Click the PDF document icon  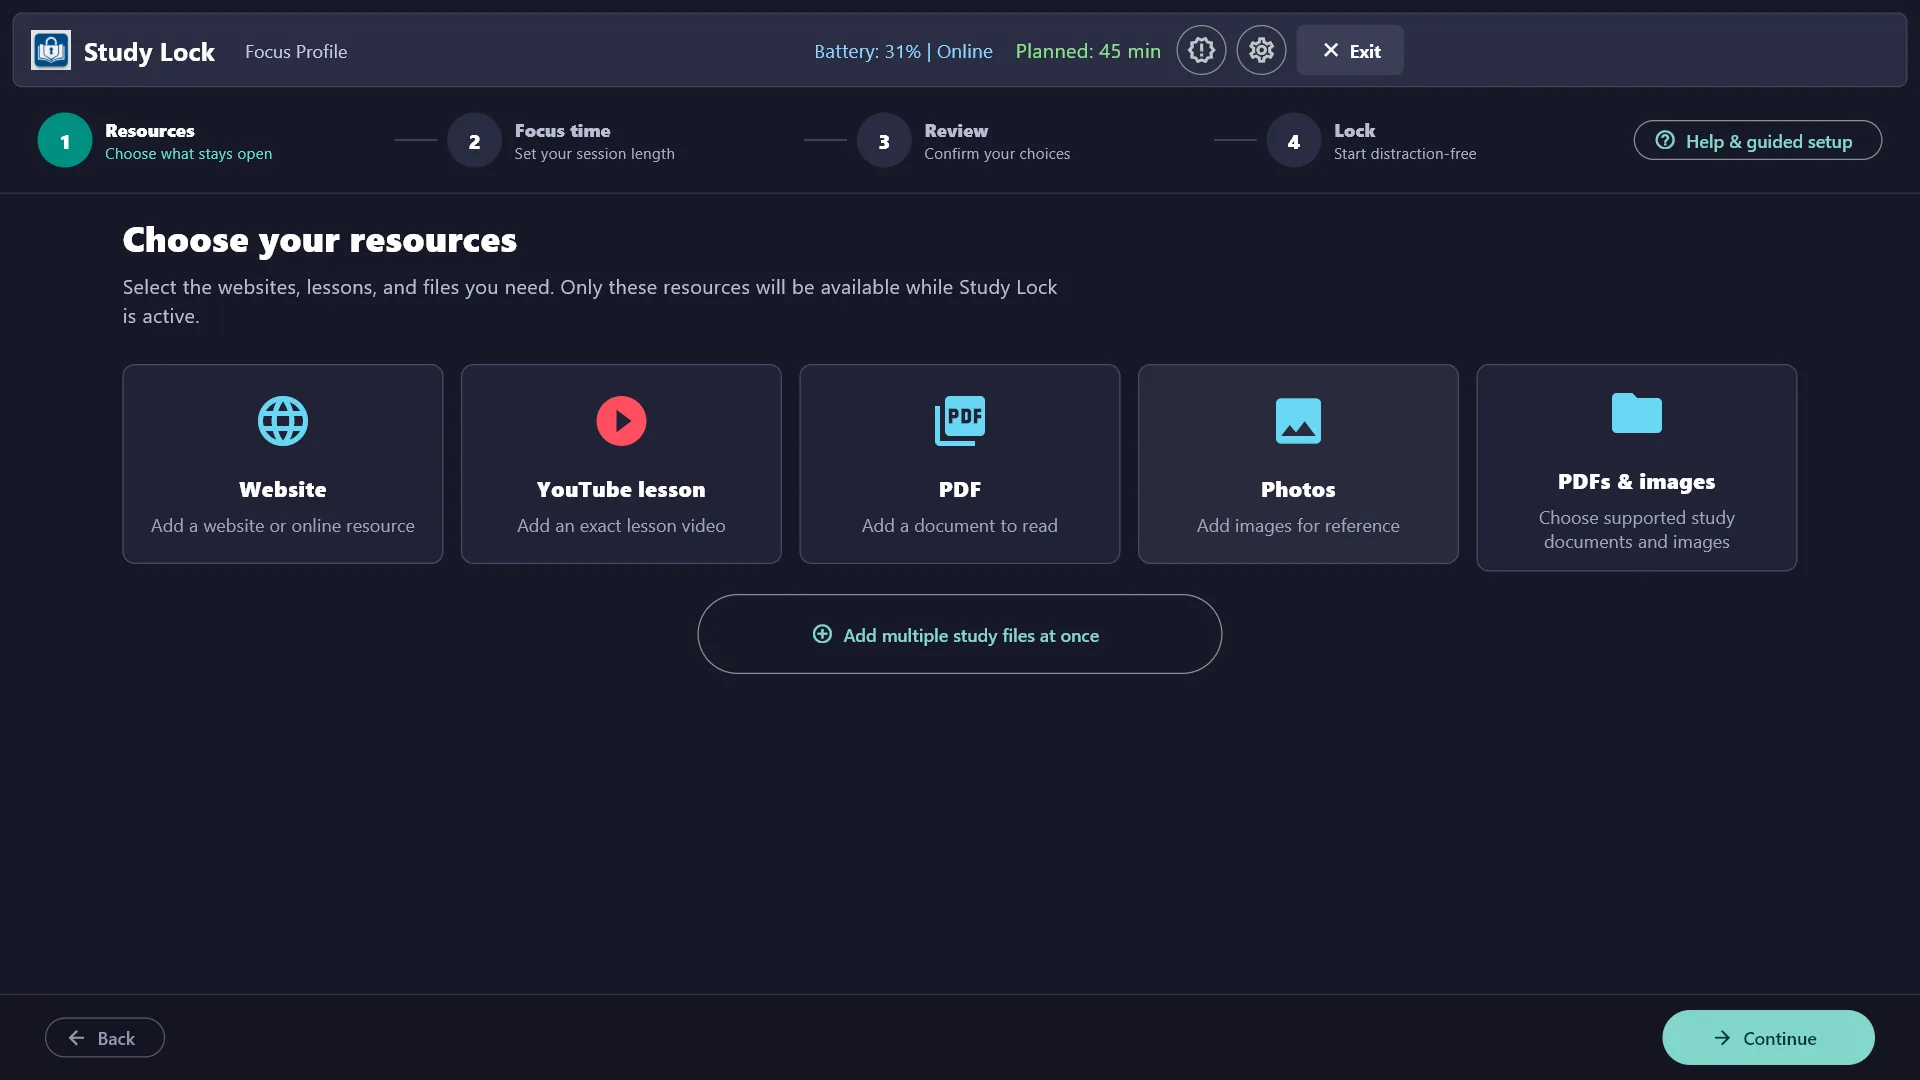coord(960,421)
